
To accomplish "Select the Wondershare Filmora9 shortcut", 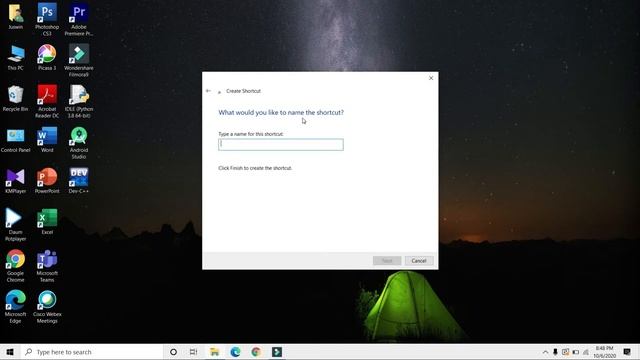I will pos(79,60).
